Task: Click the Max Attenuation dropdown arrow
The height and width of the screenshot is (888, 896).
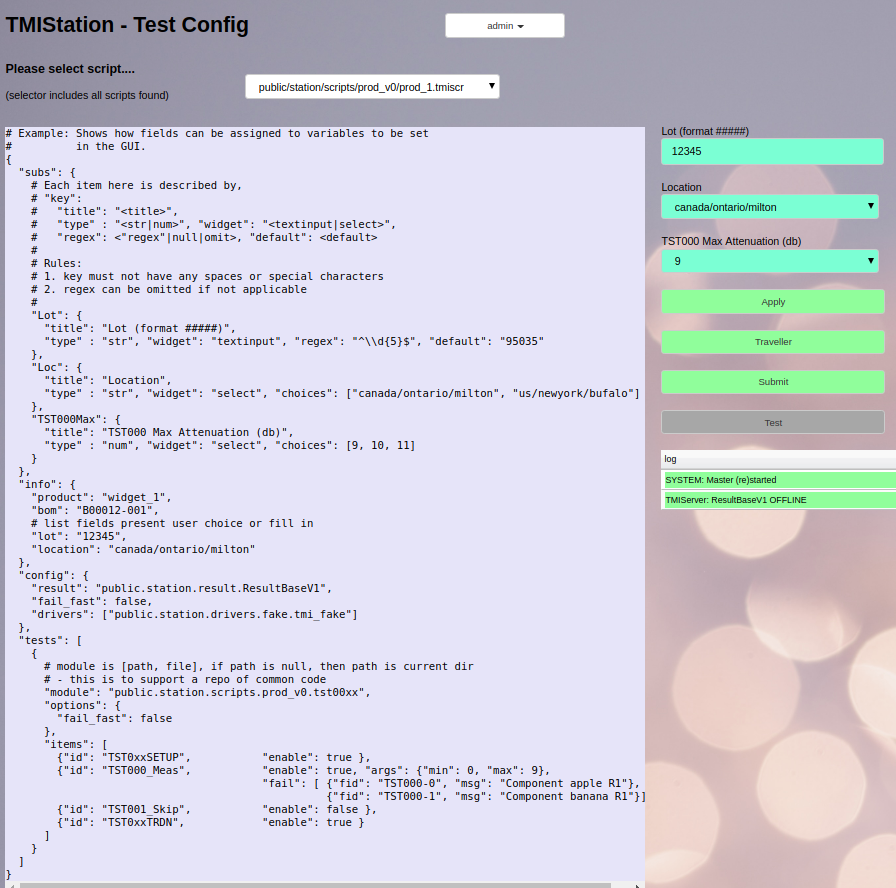Action: [x=871, y=261]
